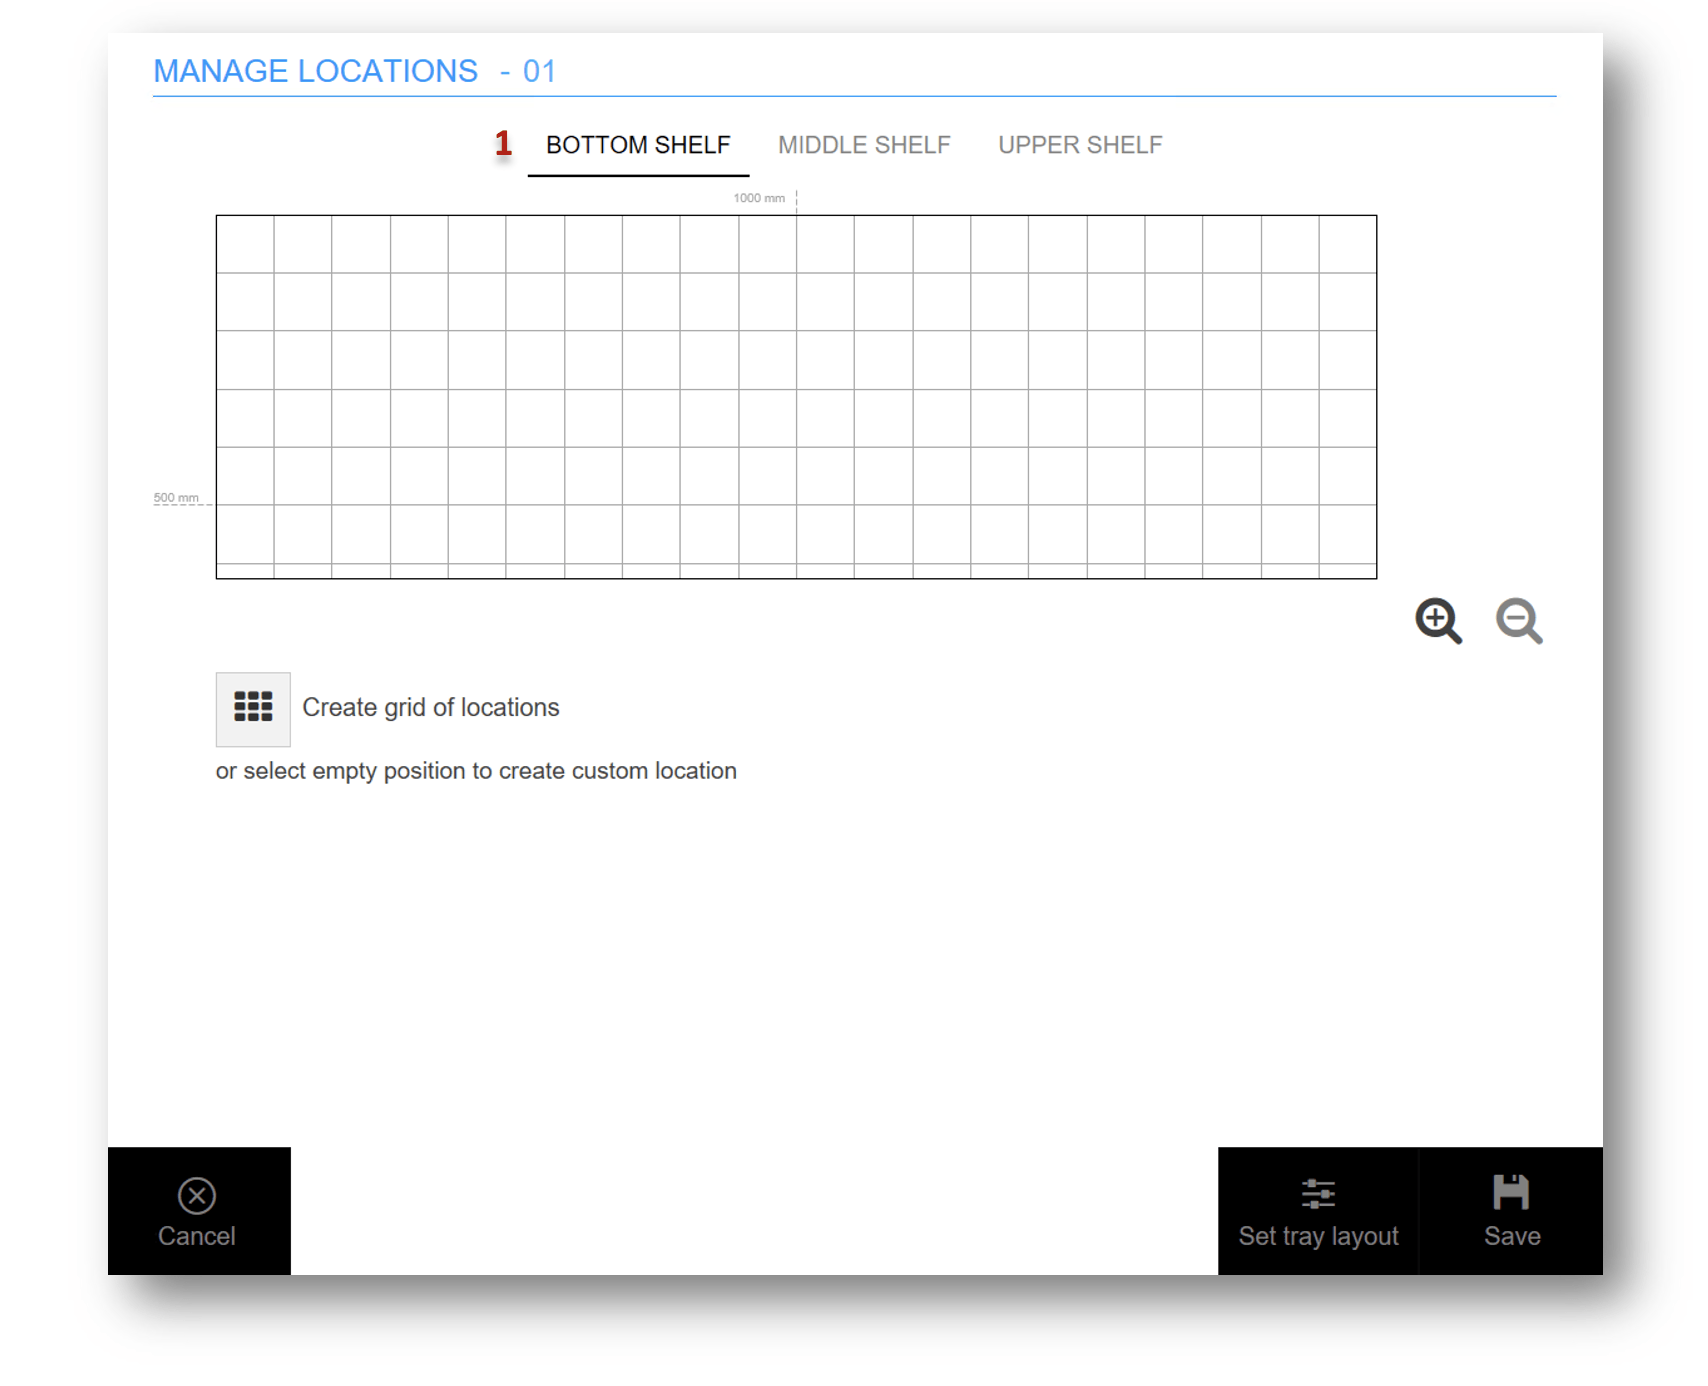Click the 500 mm ruler marker
Image resolution: width=1708 pixels, height=1386 pixels.
coord(176,498)
